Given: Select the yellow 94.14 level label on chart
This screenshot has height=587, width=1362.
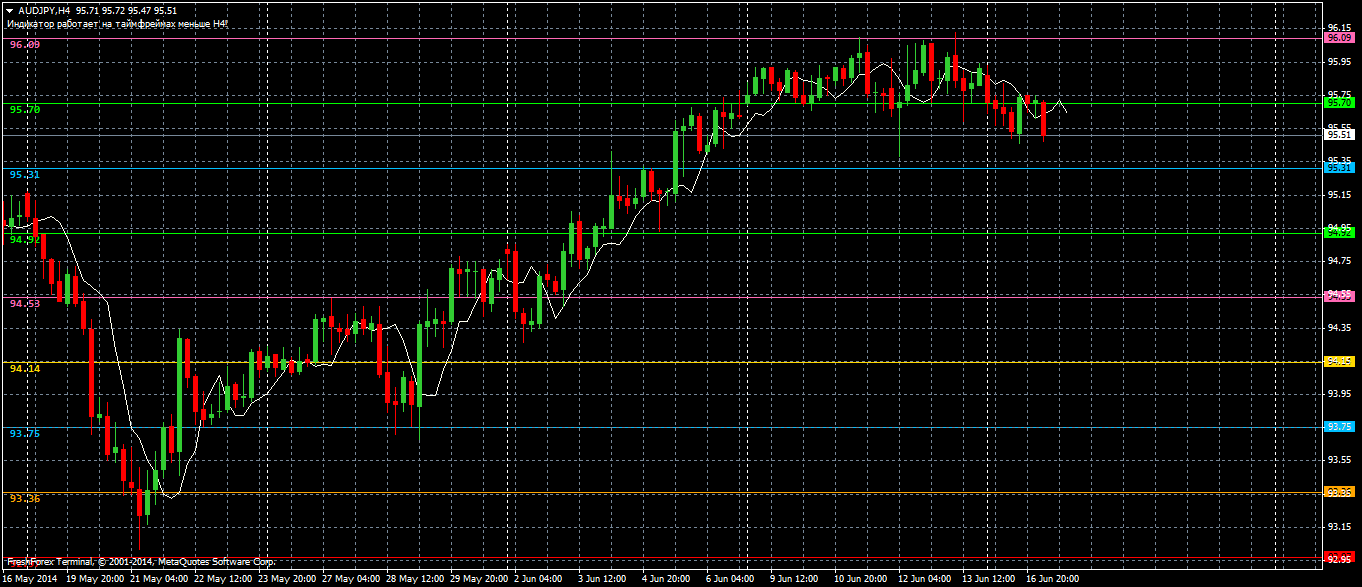Looking at the screenshot, I should 25,368.
